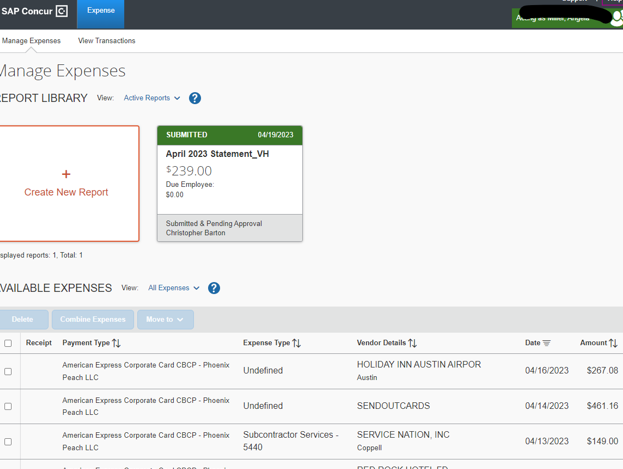Click Undefined type in SENDOUTCARDS row
This screenshot has height=469, width=623.
pos(263,406)
